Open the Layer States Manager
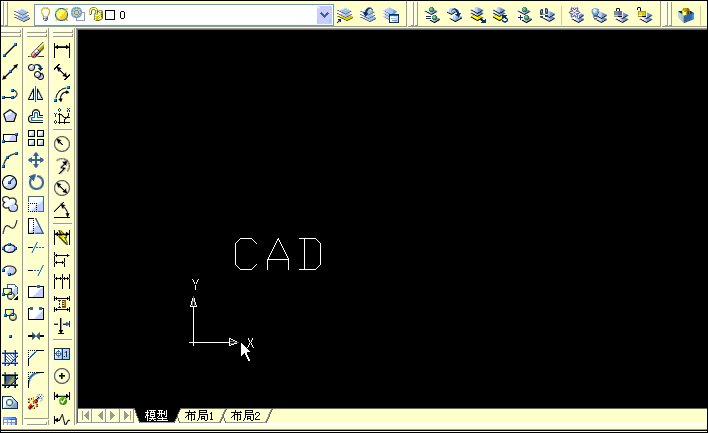 pos(391,15)
